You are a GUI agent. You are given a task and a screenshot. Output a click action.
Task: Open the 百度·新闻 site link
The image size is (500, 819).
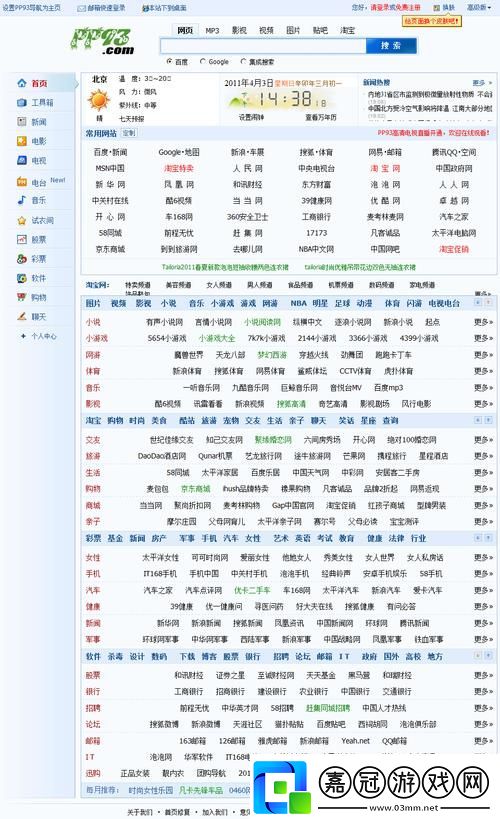[x=110, y=152]
